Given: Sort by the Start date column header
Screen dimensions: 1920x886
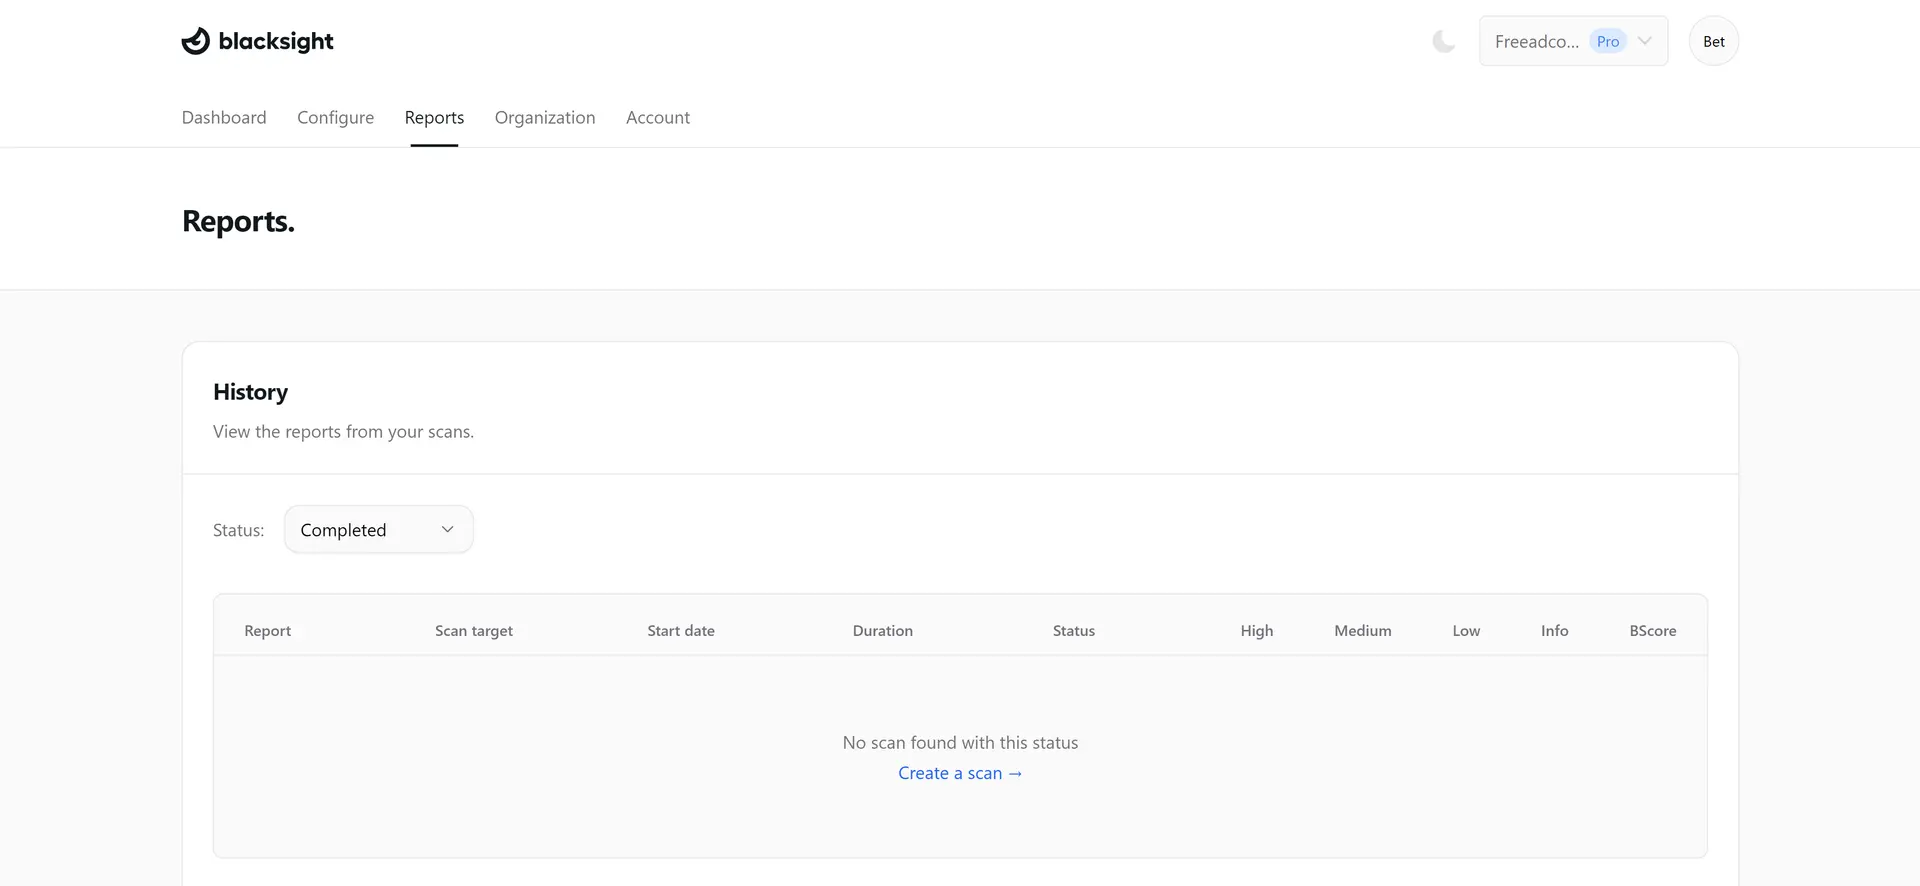Looking at the screenshot, I should tap(680, 631).
